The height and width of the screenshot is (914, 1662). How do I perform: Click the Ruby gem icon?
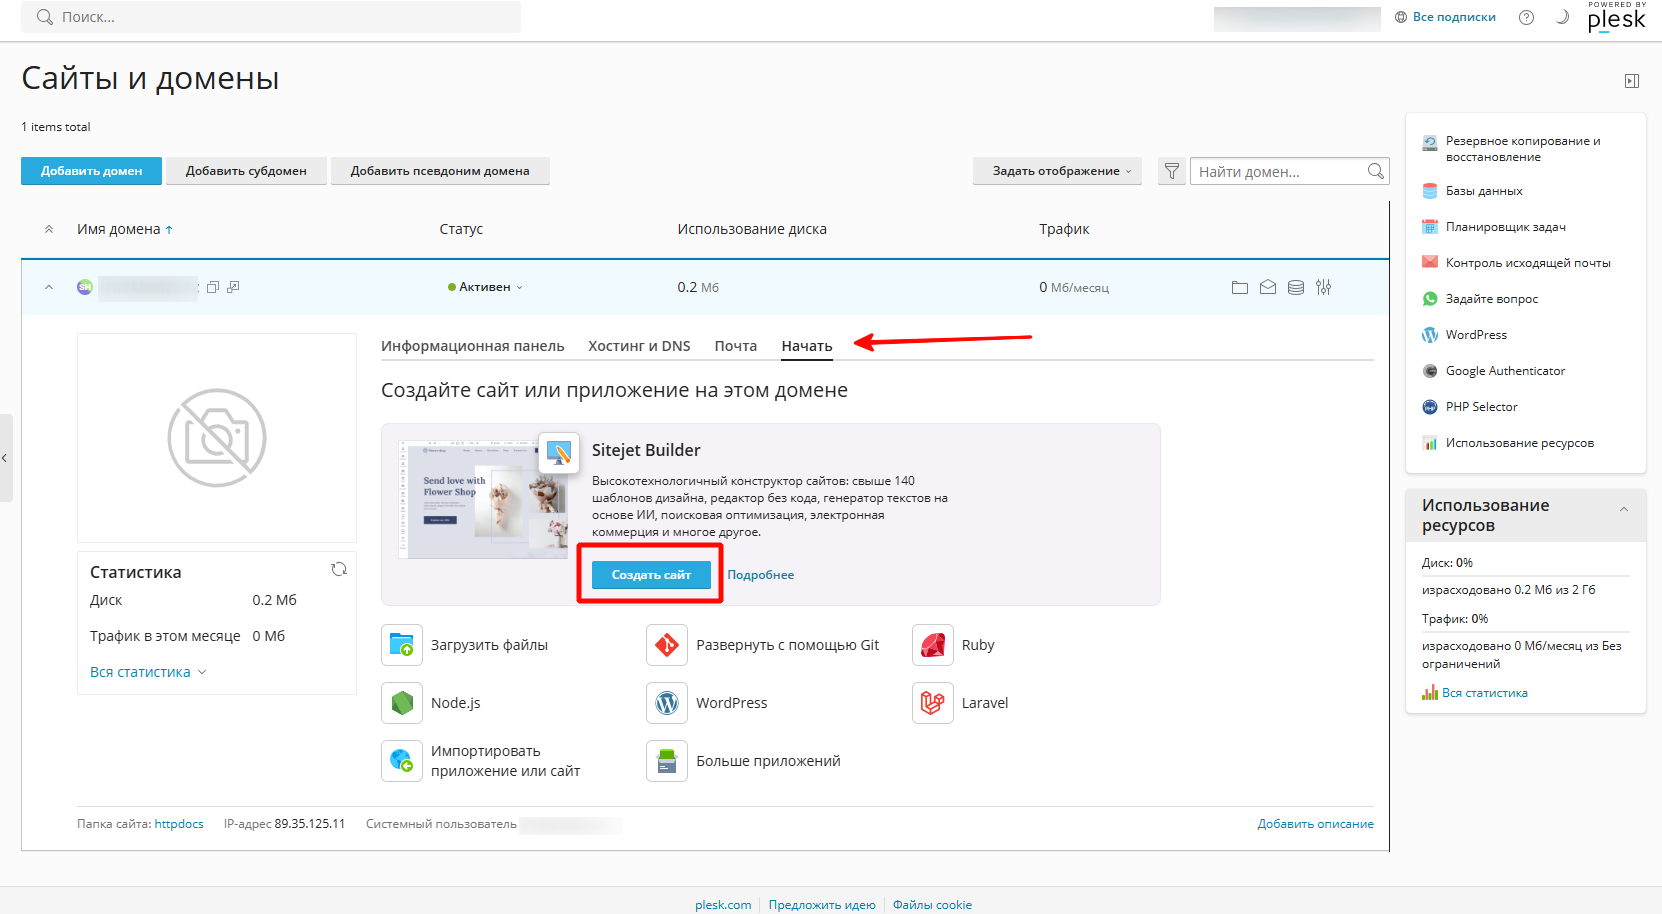click(x=933, y=645)
